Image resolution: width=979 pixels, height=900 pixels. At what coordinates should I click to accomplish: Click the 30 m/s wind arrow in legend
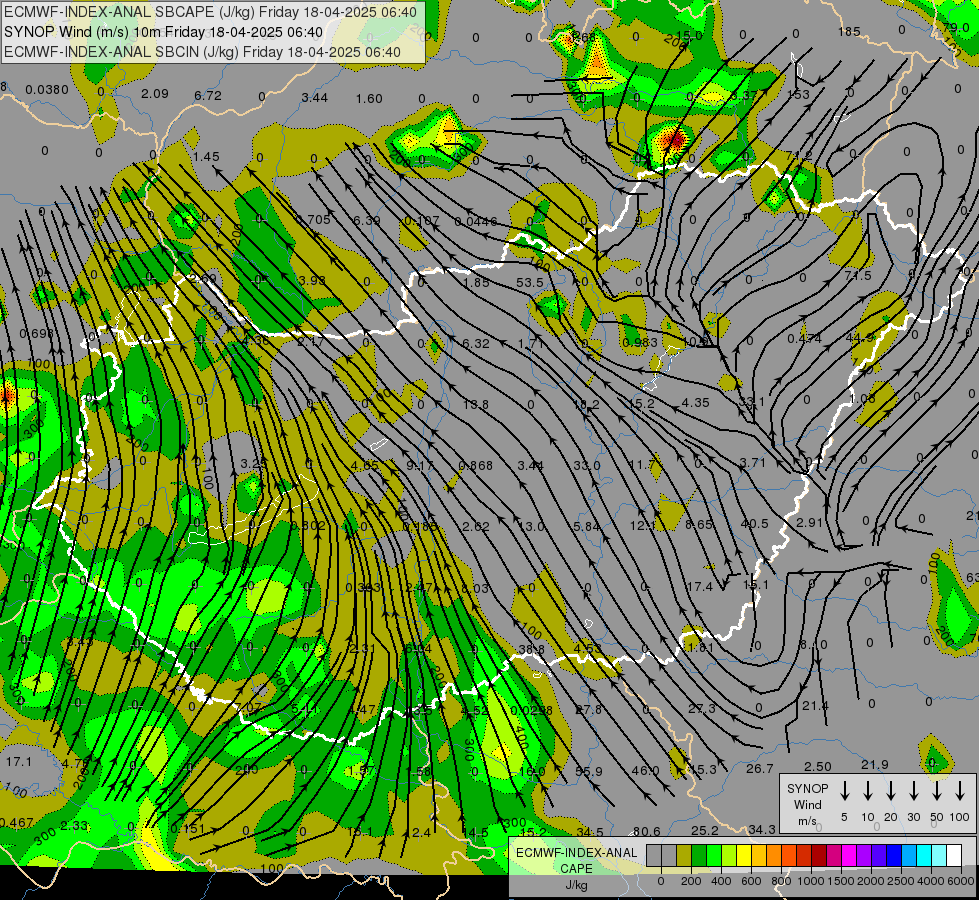pos(913,791)
